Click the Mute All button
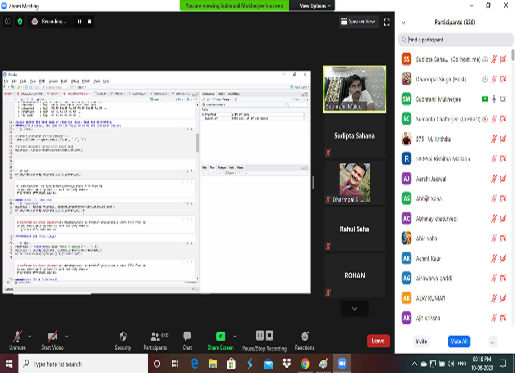The height and width of the screenshot is (373, 515). (459, 341)
